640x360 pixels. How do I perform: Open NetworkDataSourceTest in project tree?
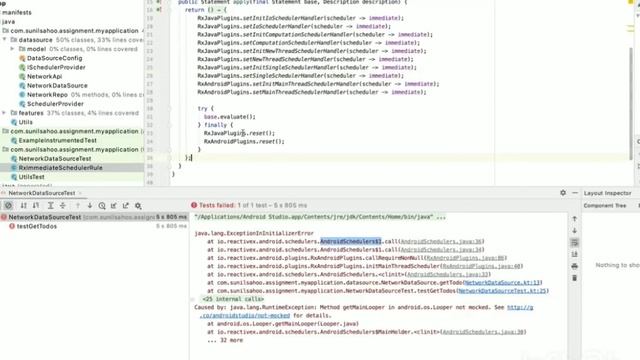click(x=55, y=158)
